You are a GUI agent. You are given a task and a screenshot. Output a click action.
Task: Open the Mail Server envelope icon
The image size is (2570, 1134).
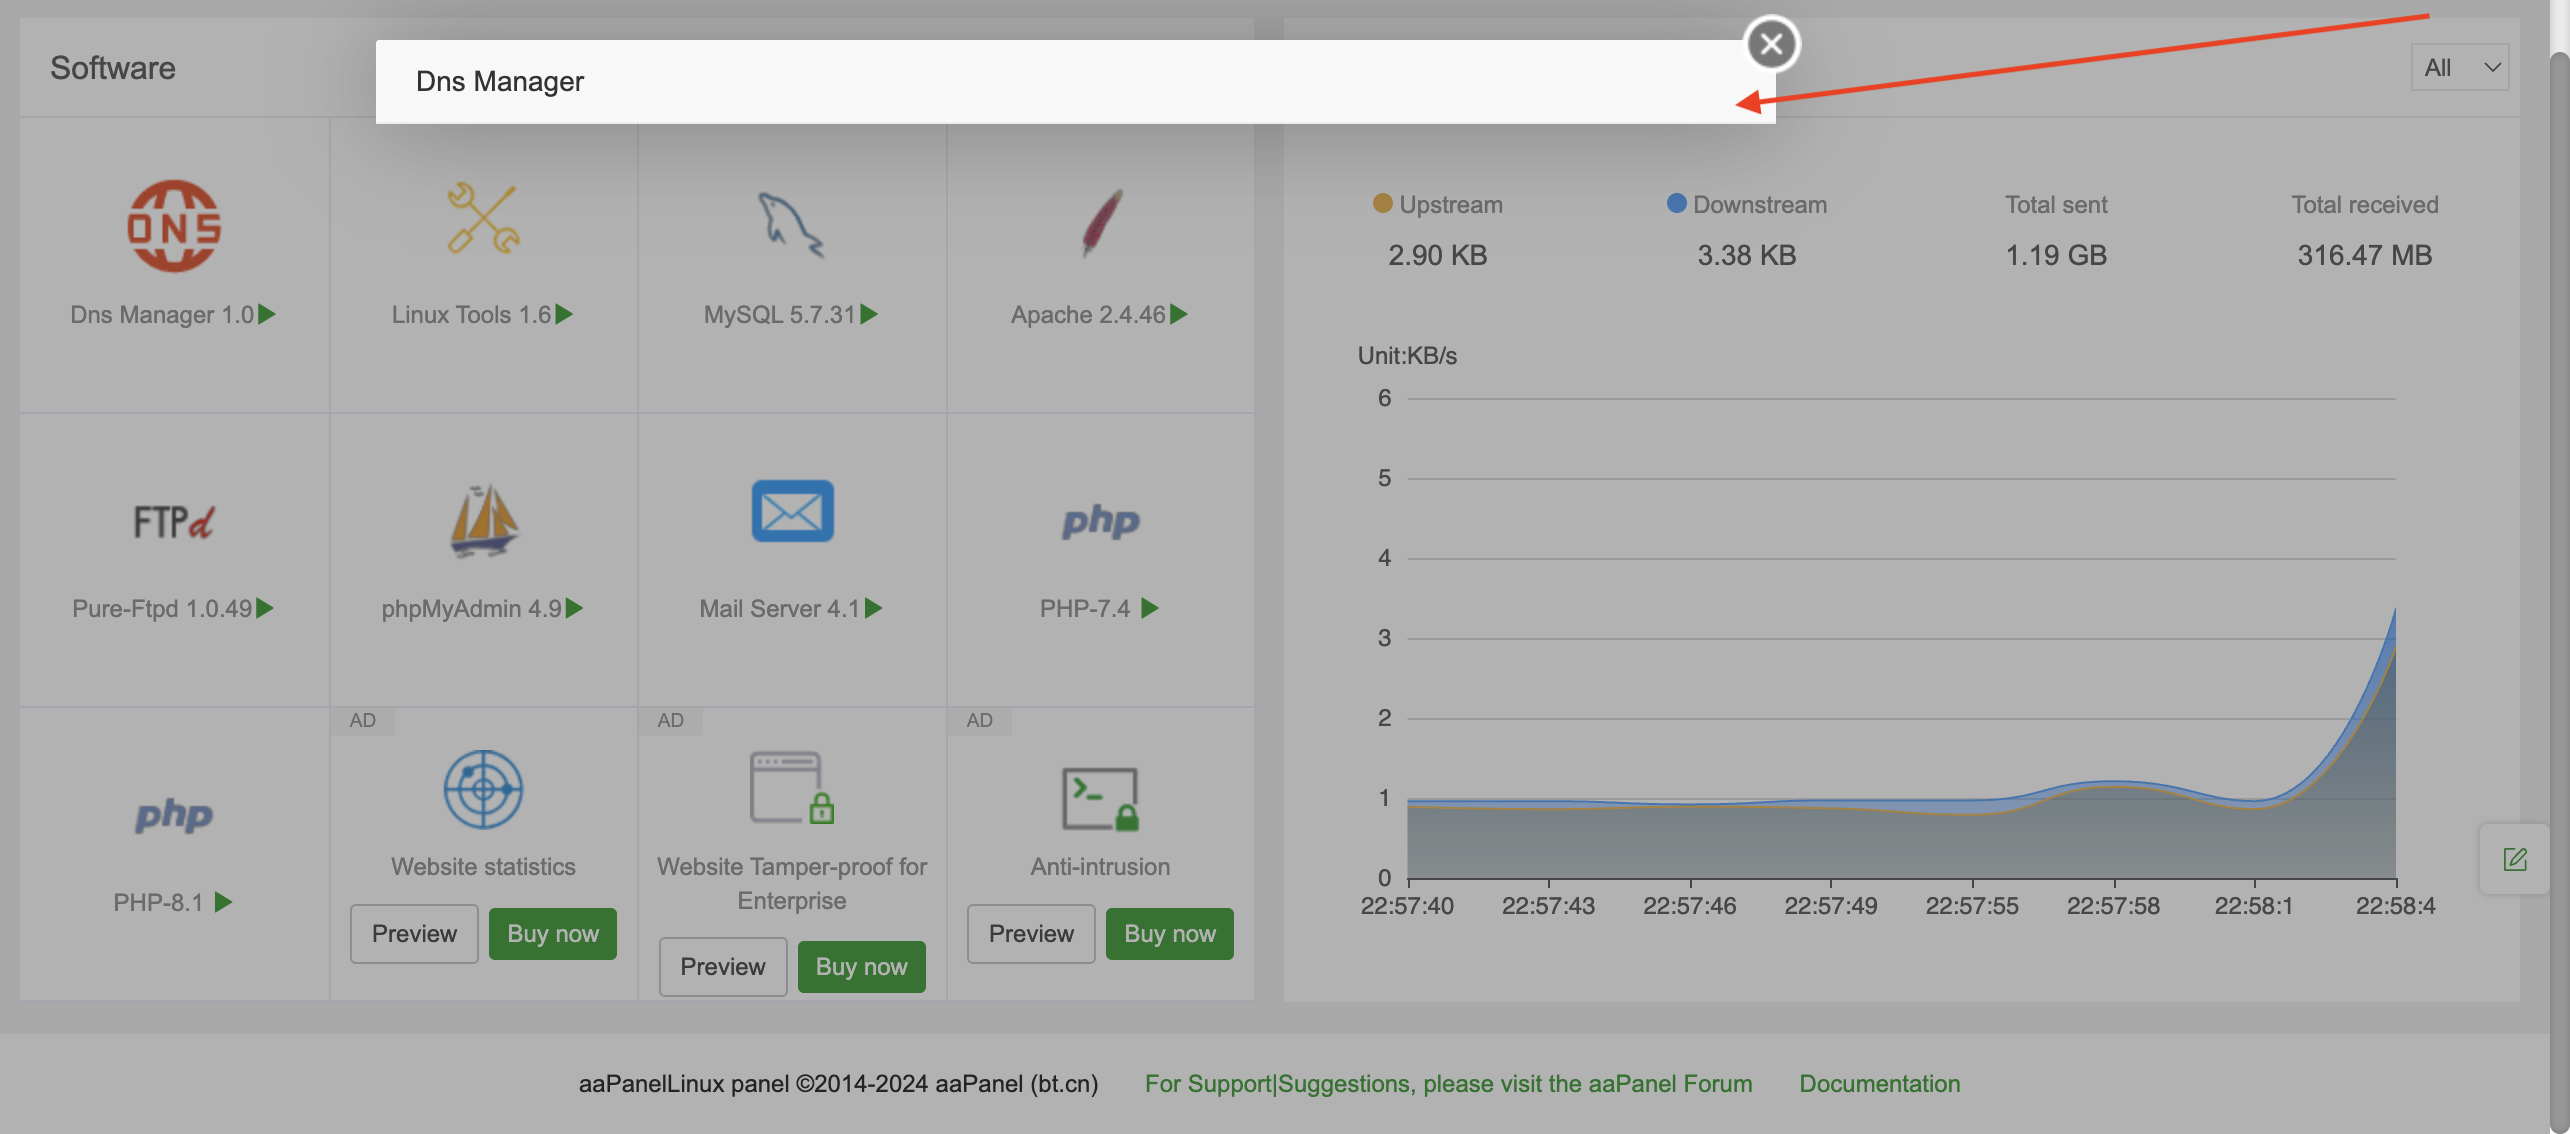[x=792, y=511]
